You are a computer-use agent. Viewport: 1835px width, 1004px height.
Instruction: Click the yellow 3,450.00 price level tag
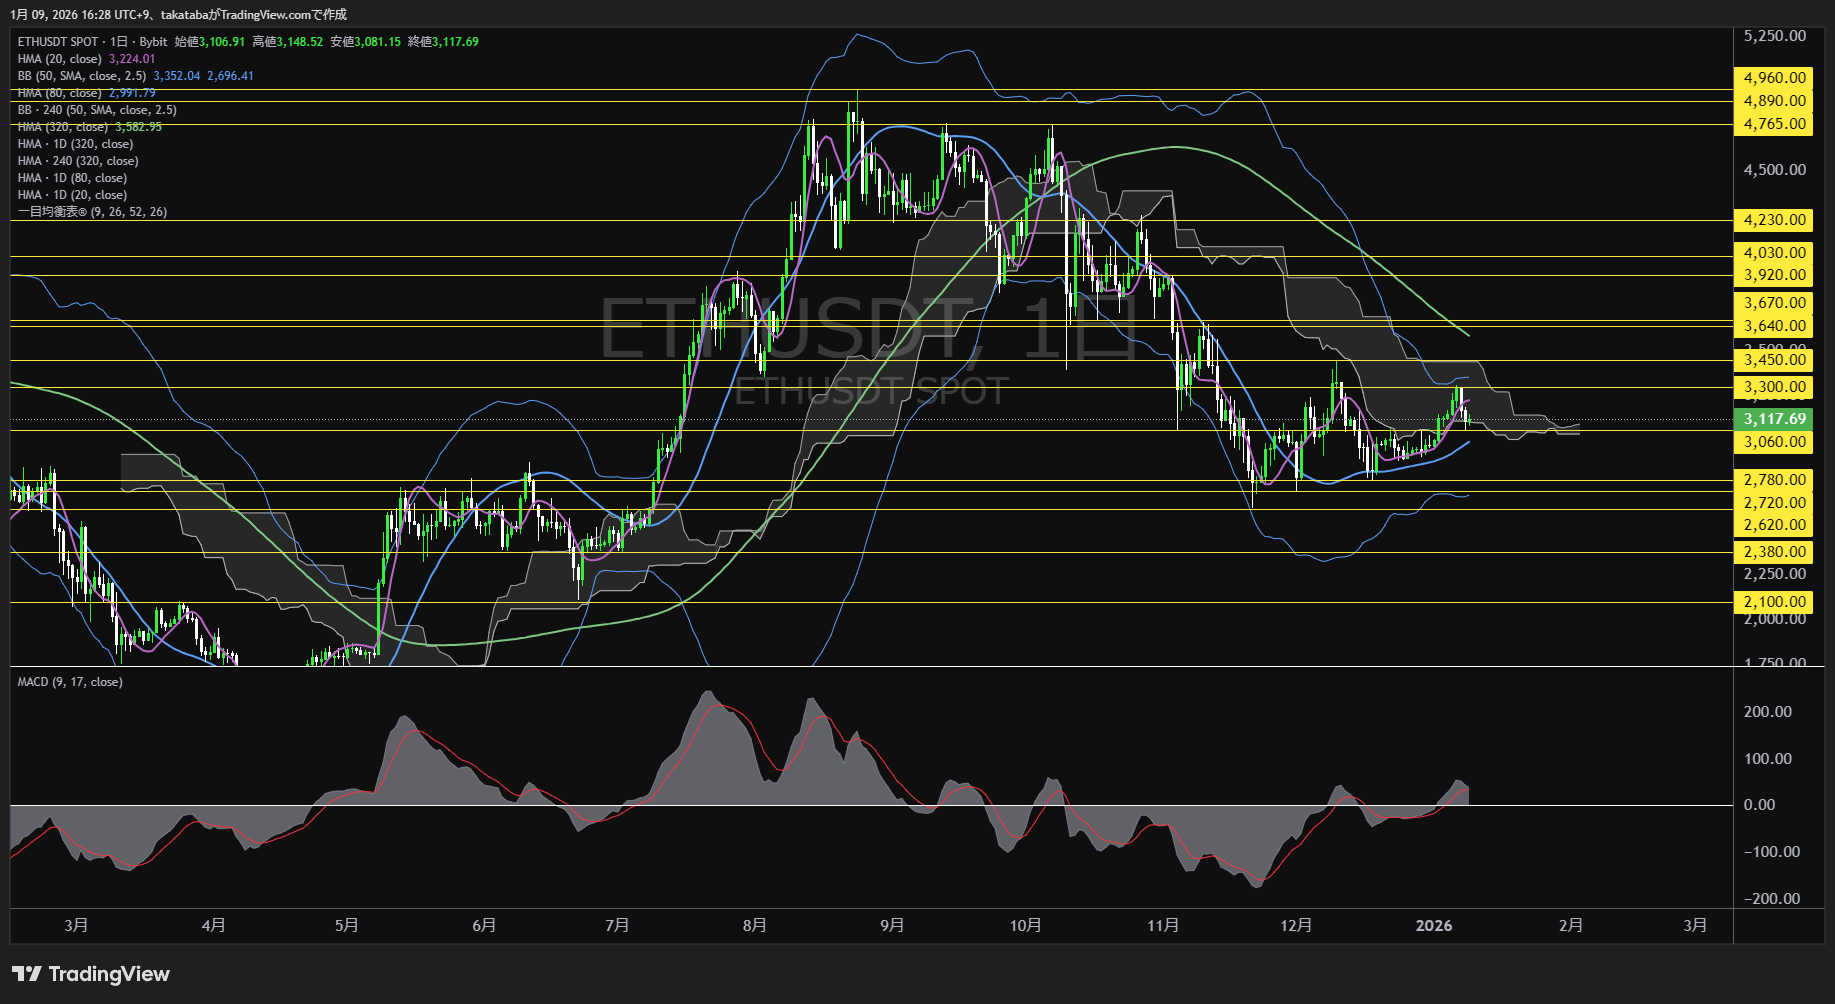pos(1774,360)
